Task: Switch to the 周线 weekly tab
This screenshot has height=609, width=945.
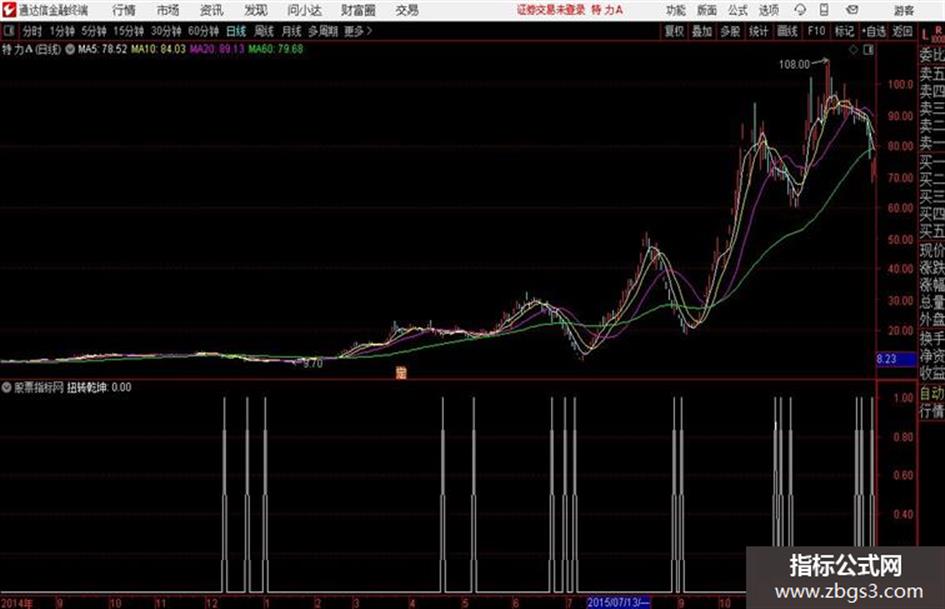Action: [264, 31]
